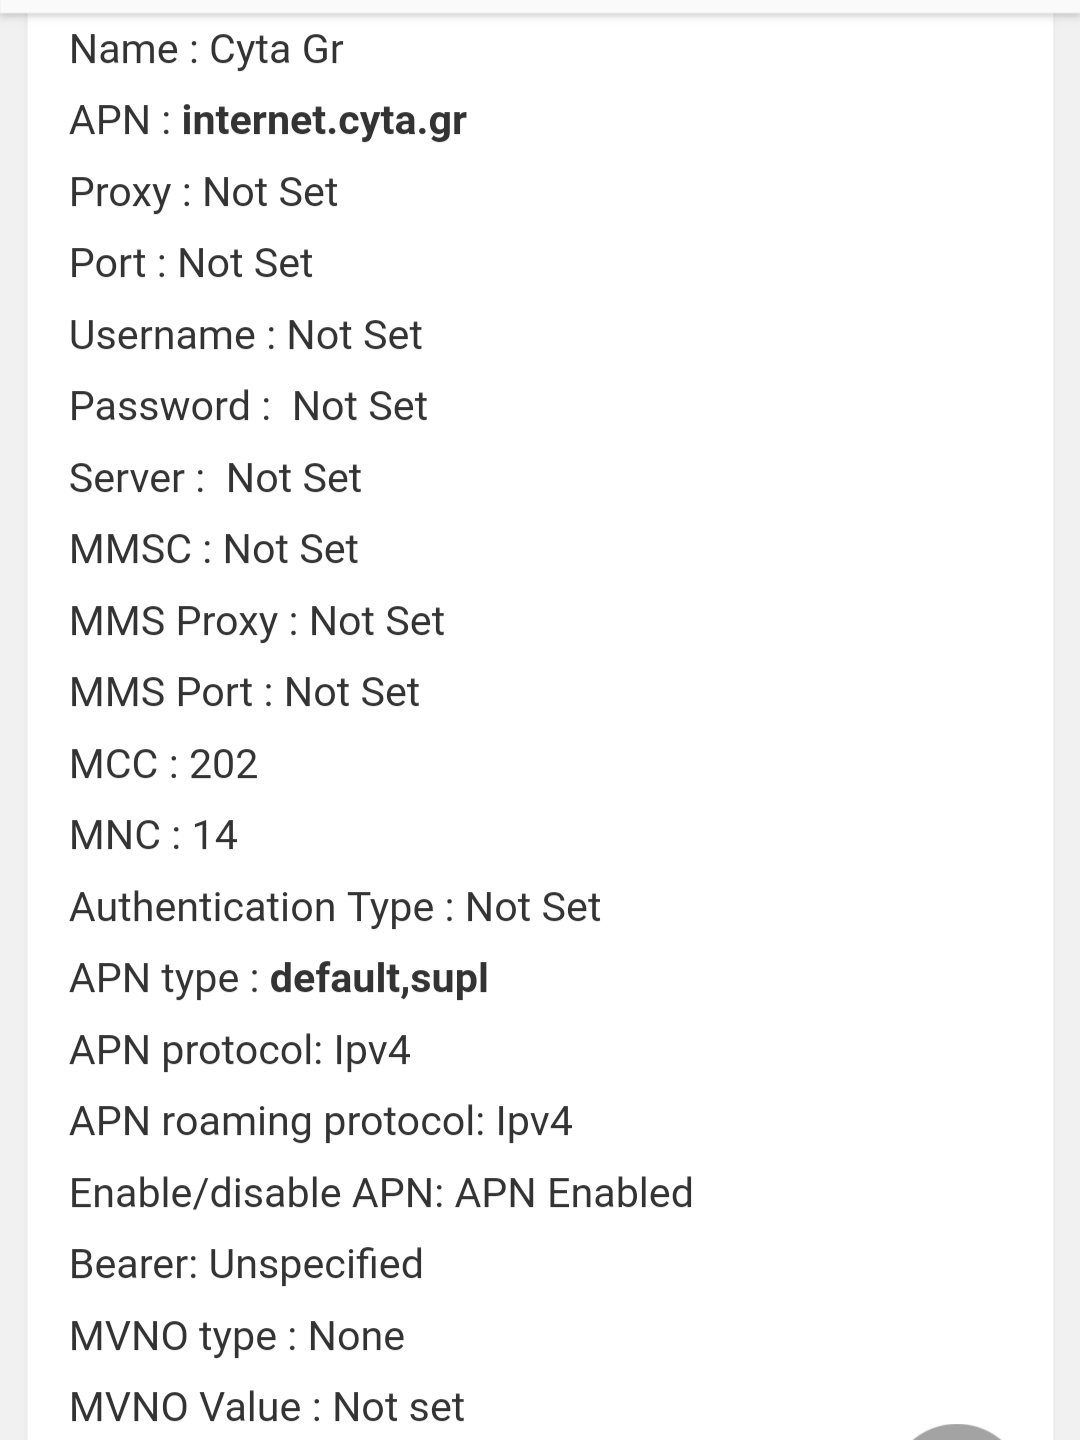1080x1440 pixels.
Task: Select the MMS Proxy : Not Set line
Action: pyautogui.click(x=256, y=621)
